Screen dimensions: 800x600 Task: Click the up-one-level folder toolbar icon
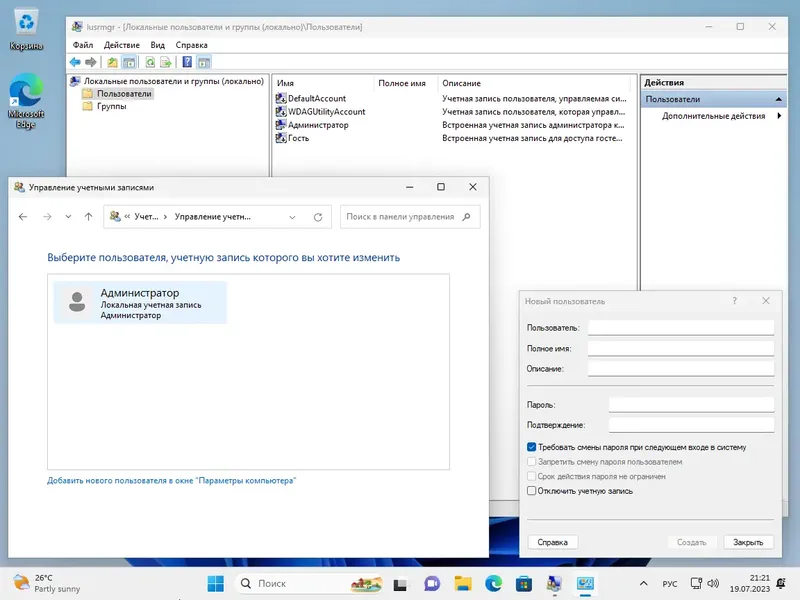[x=112, y=62]
